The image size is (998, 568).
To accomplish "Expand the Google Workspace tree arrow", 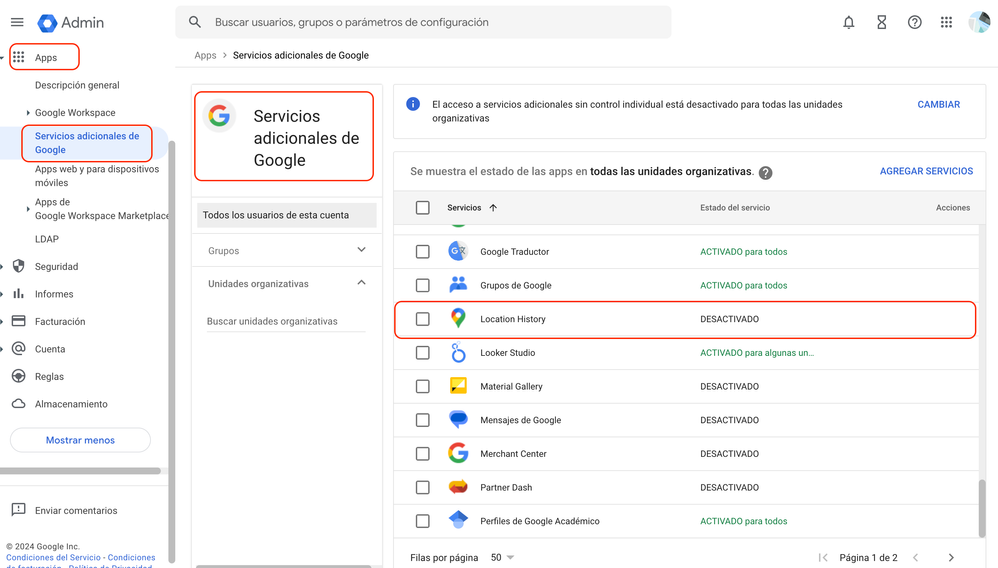I will coord(27,113).
